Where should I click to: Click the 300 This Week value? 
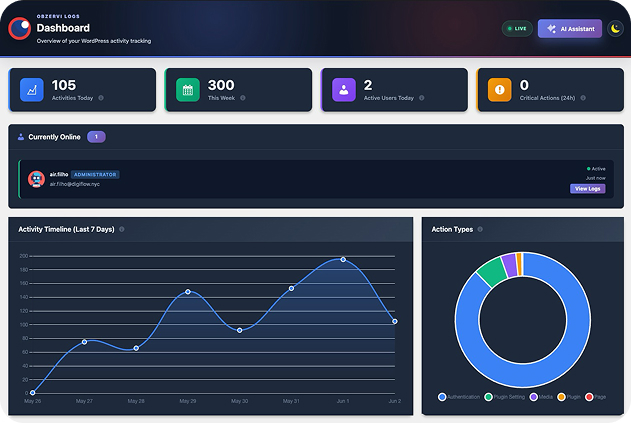[x=221, y=85]
